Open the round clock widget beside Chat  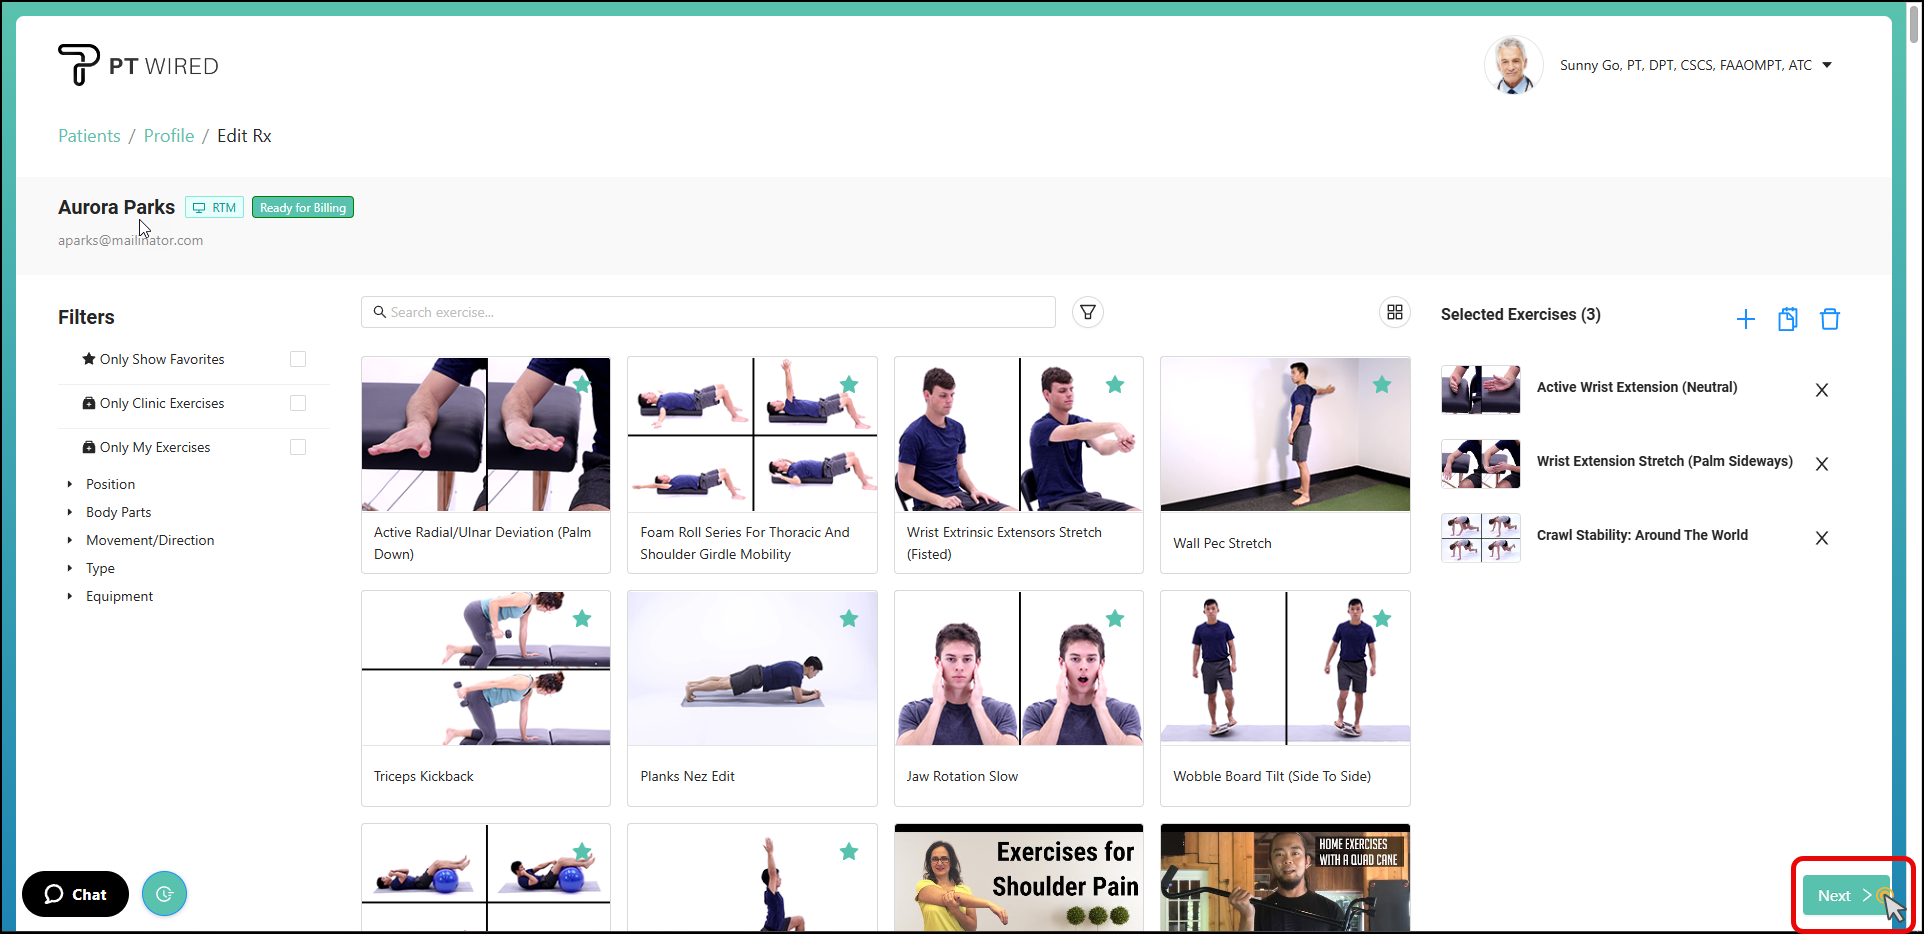coord(164,894)
